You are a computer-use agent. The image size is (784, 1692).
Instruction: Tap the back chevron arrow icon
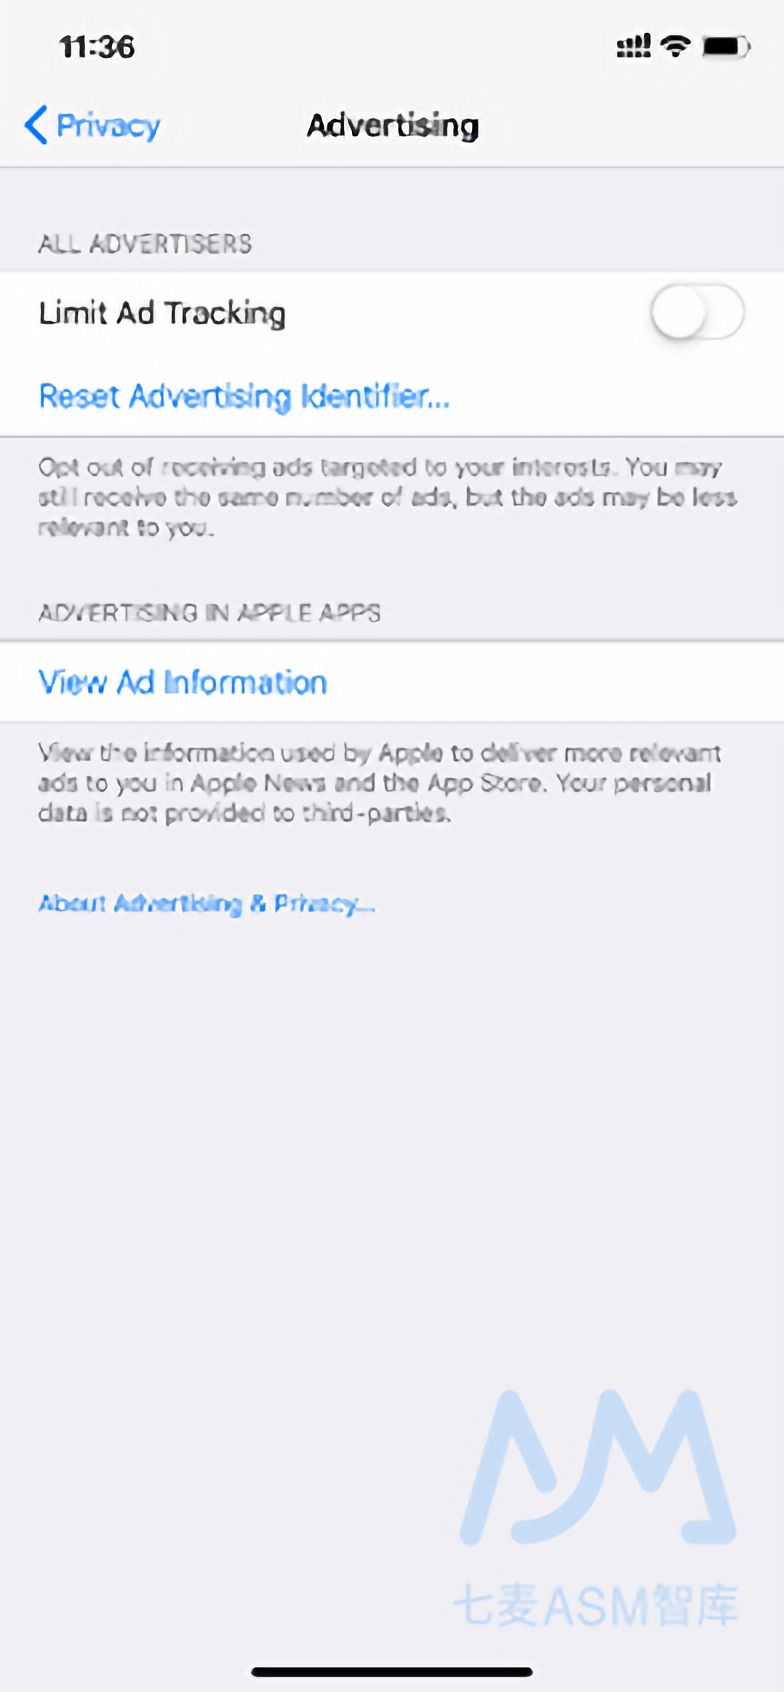coord(36,125)
